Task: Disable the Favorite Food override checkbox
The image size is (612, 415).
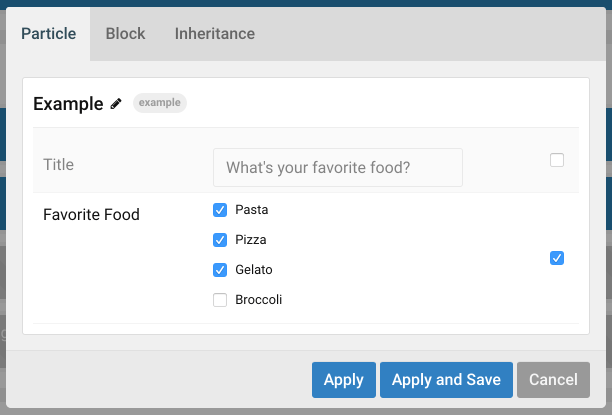Action: [557, 258]
